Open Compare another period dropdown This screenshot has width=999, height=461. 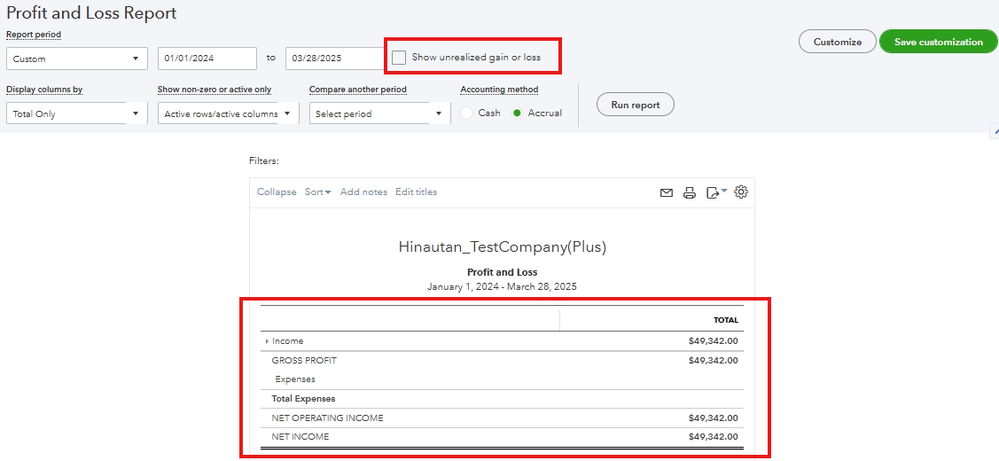coord(380,114)
